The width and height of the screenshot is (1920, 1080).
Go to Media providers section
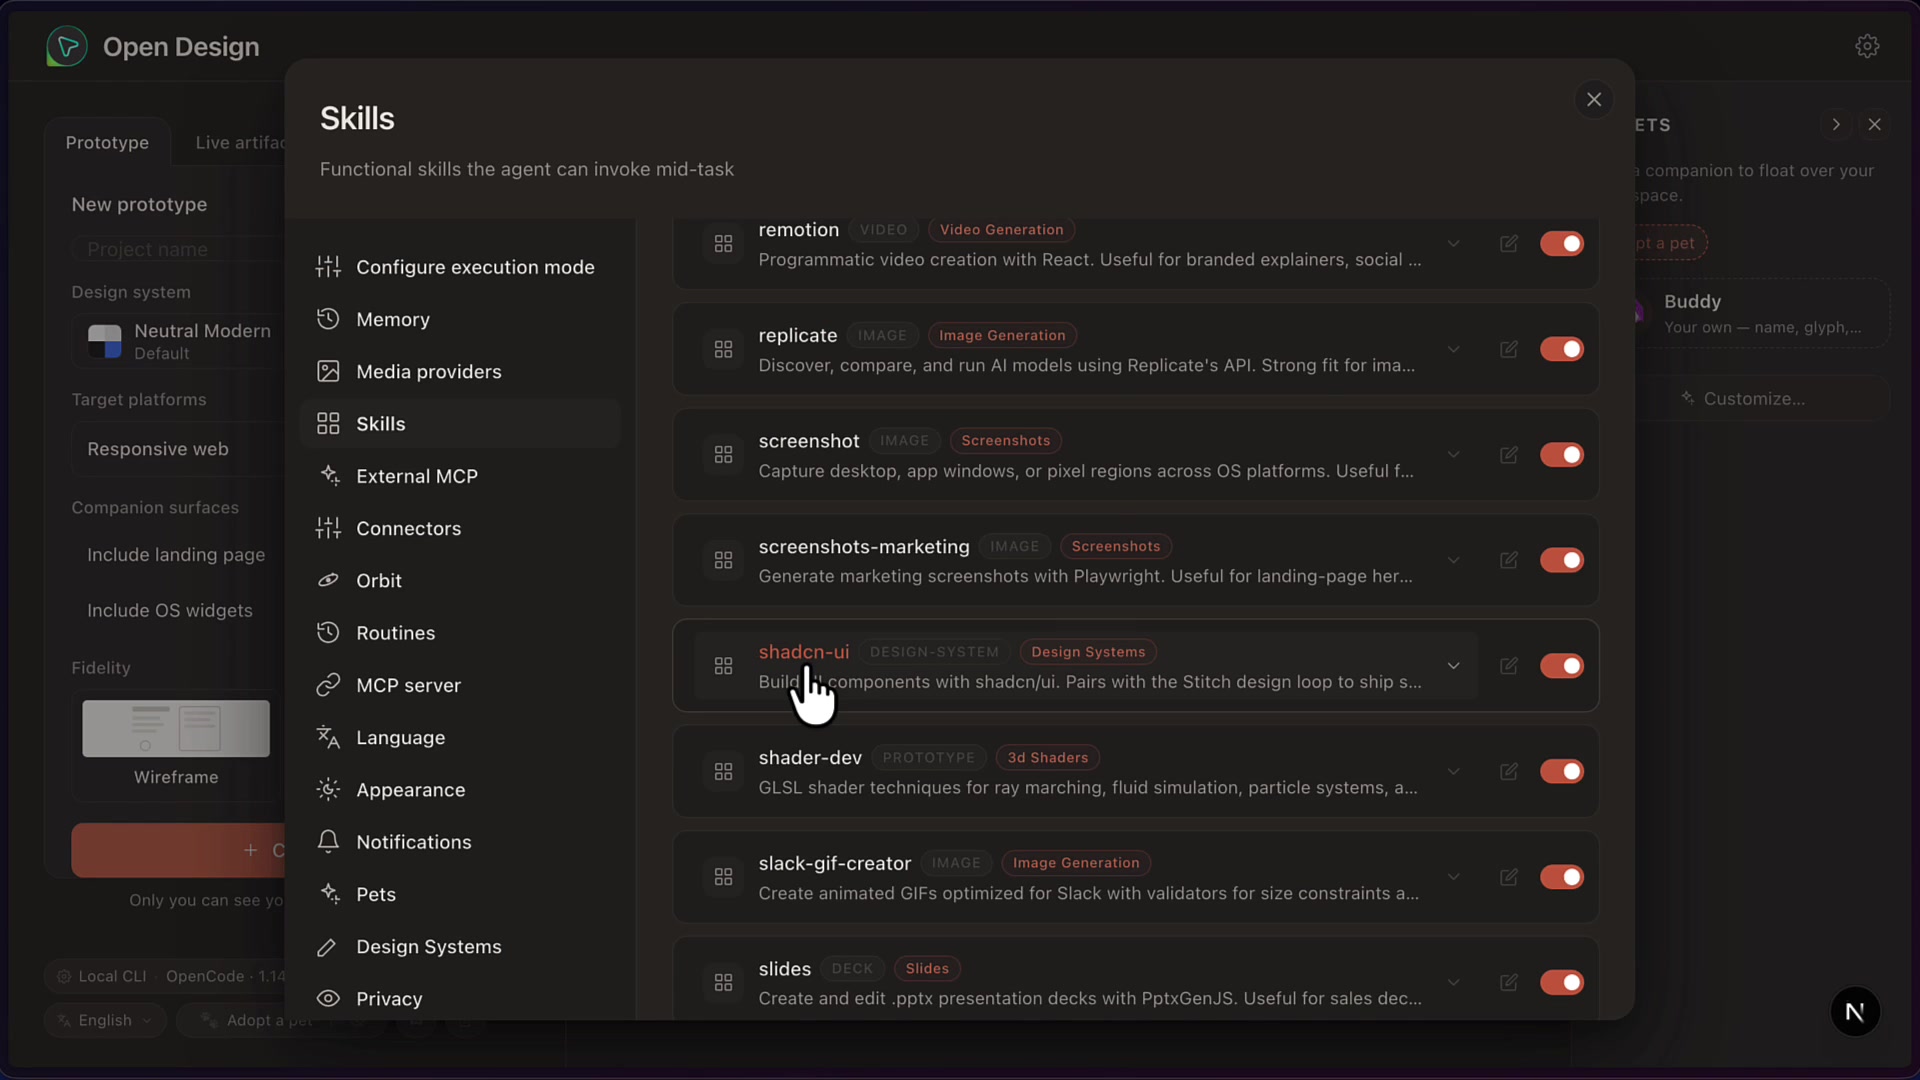460,371
